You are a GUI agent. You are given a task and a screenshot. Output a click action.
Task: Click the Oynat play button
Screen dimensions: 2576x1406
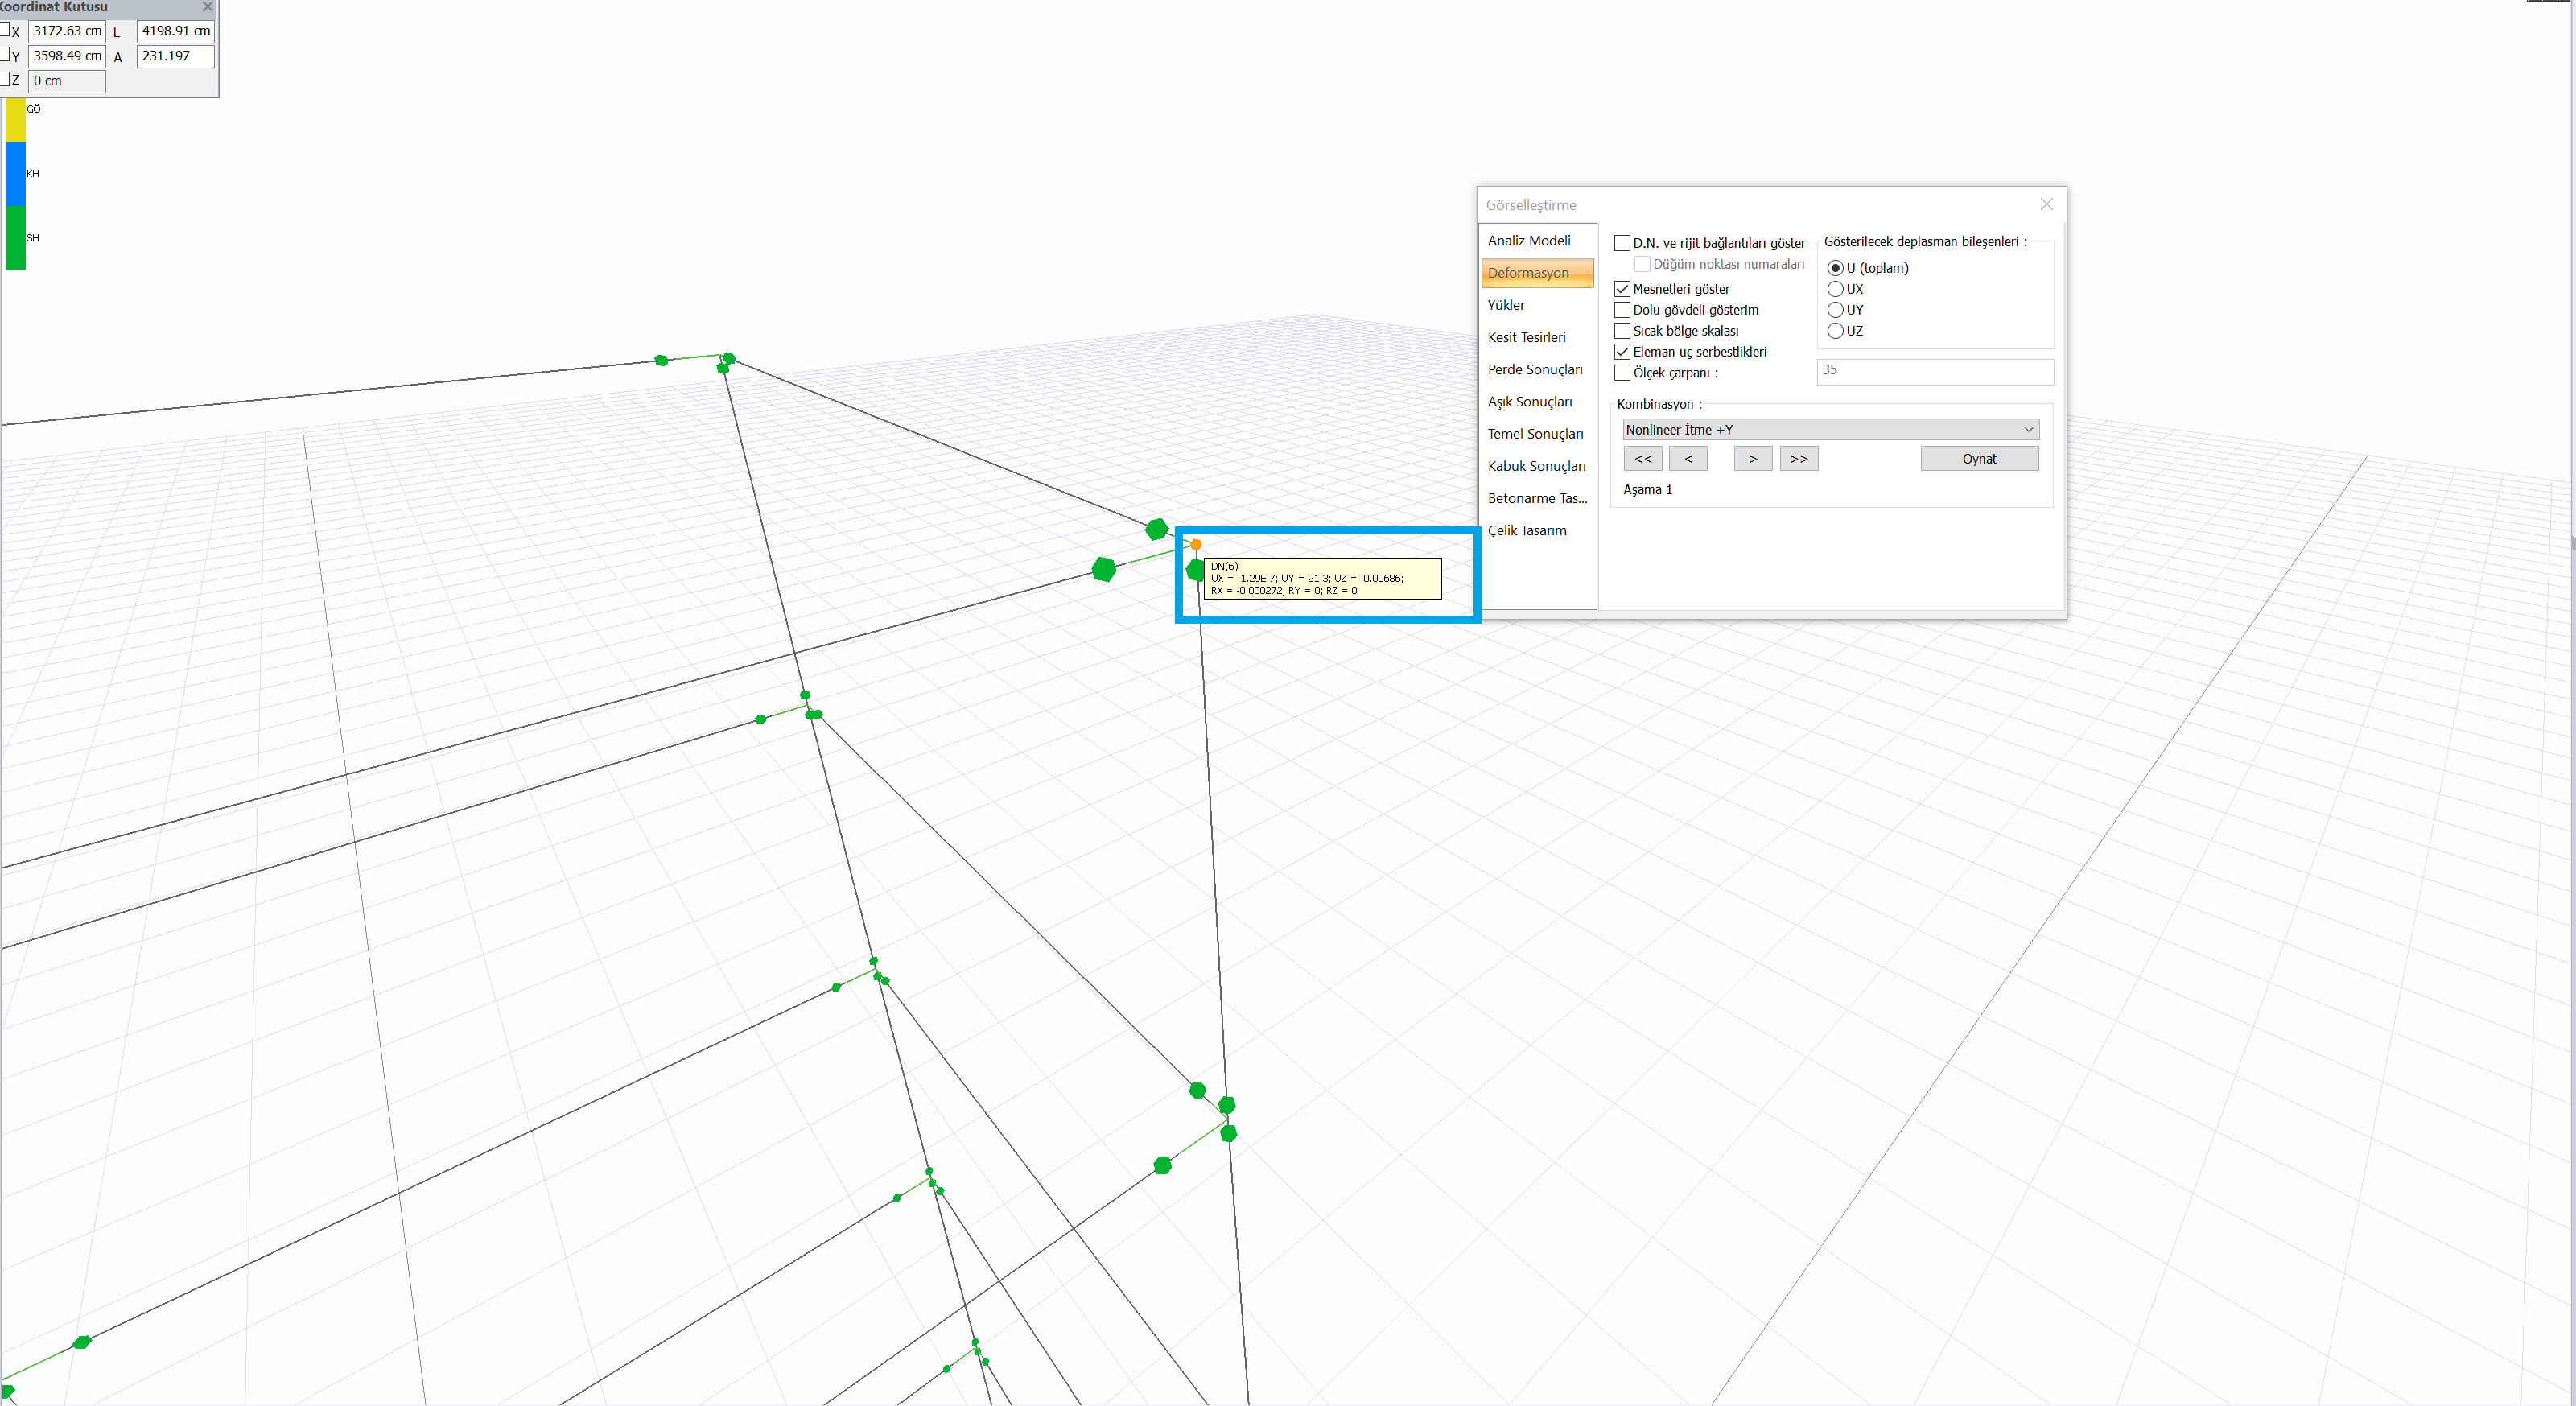tap(1978, 459)
